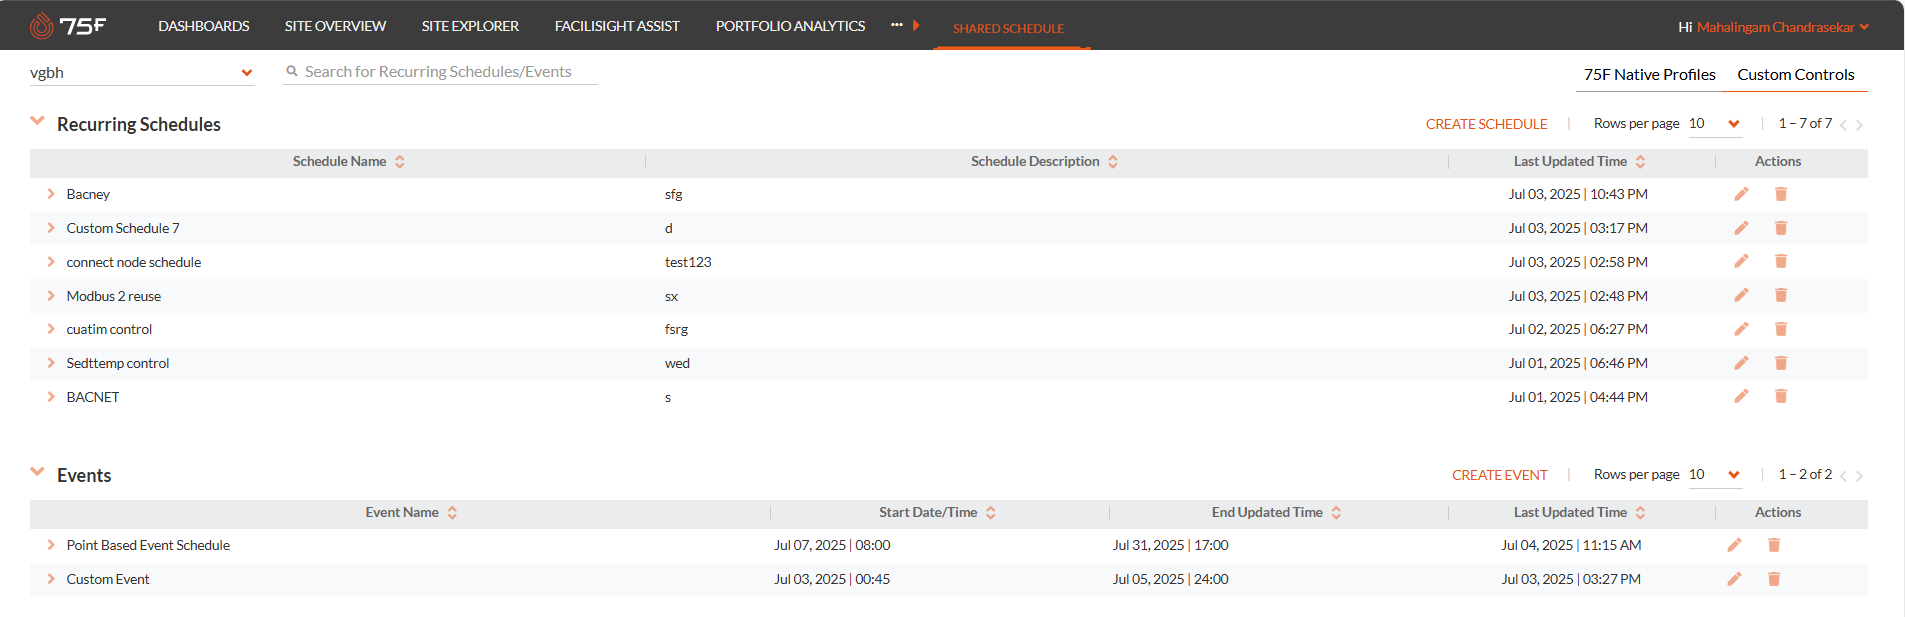1905x617 pixels.
Task: Go to next page of events
Action: coord(1859,476)
